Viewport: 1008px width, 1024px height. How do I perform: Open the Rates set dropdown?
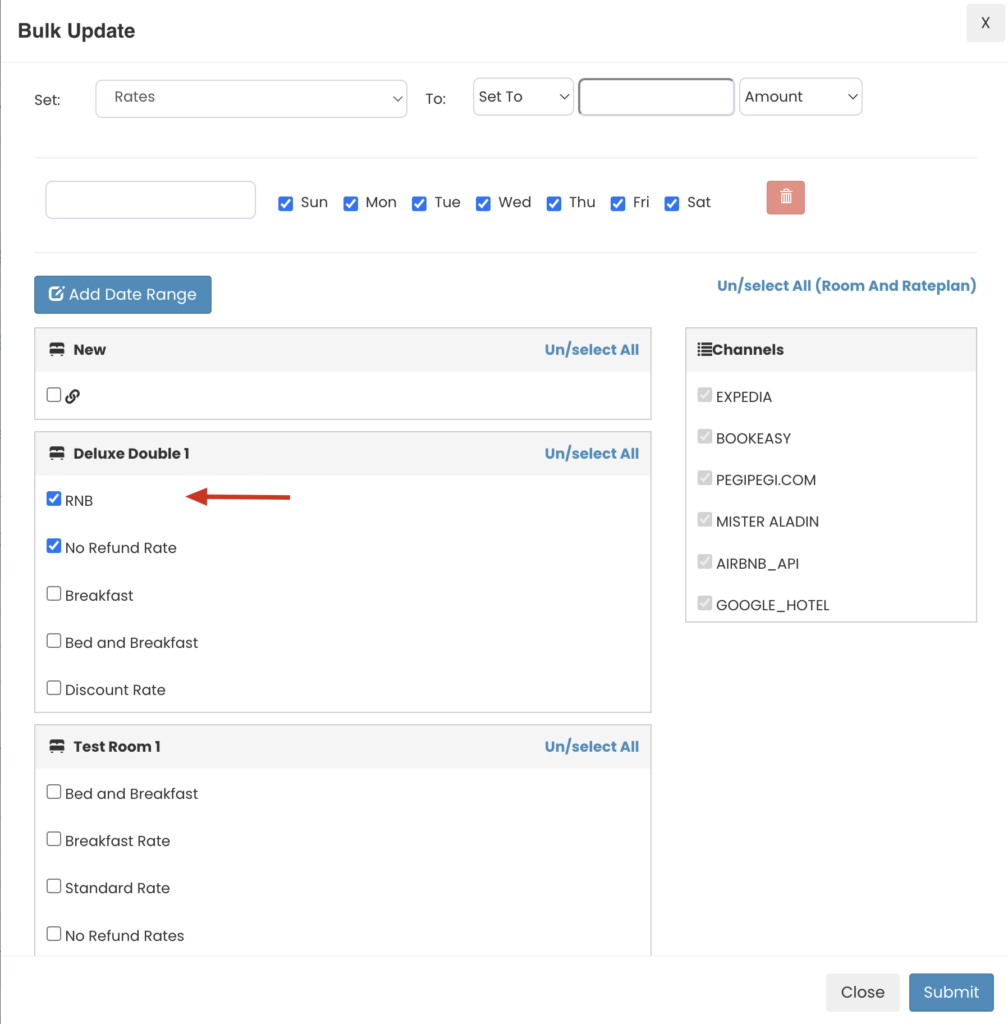tap(251, 99)
